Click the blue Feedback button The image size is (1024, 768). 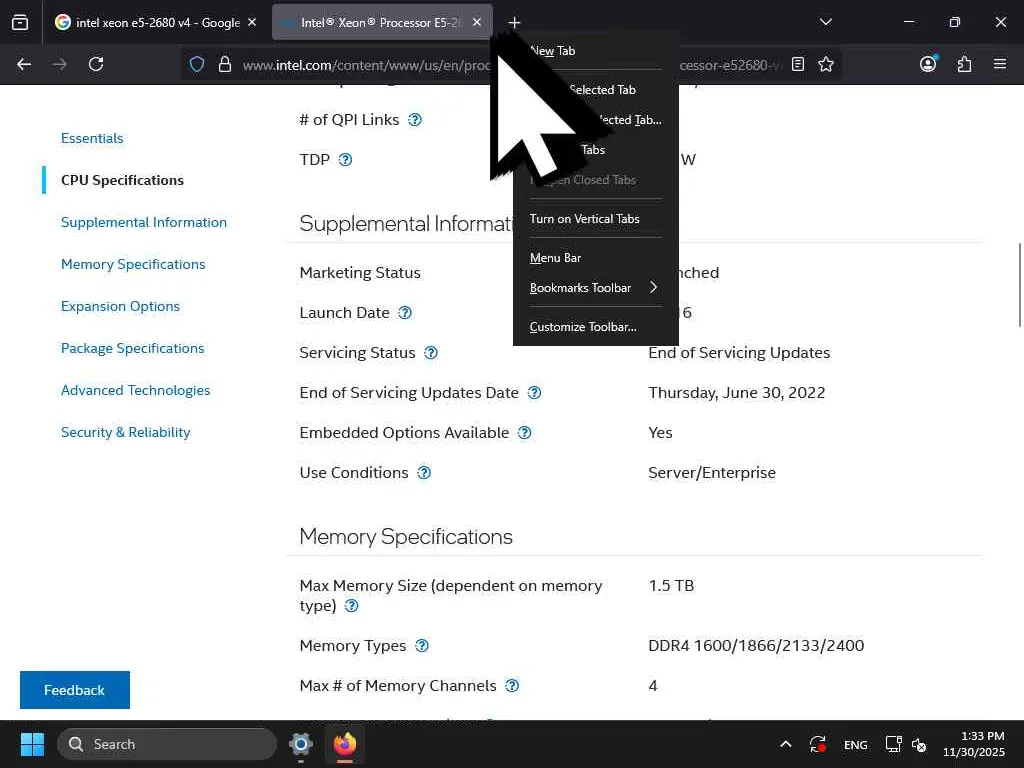click(x=74, y=690)
